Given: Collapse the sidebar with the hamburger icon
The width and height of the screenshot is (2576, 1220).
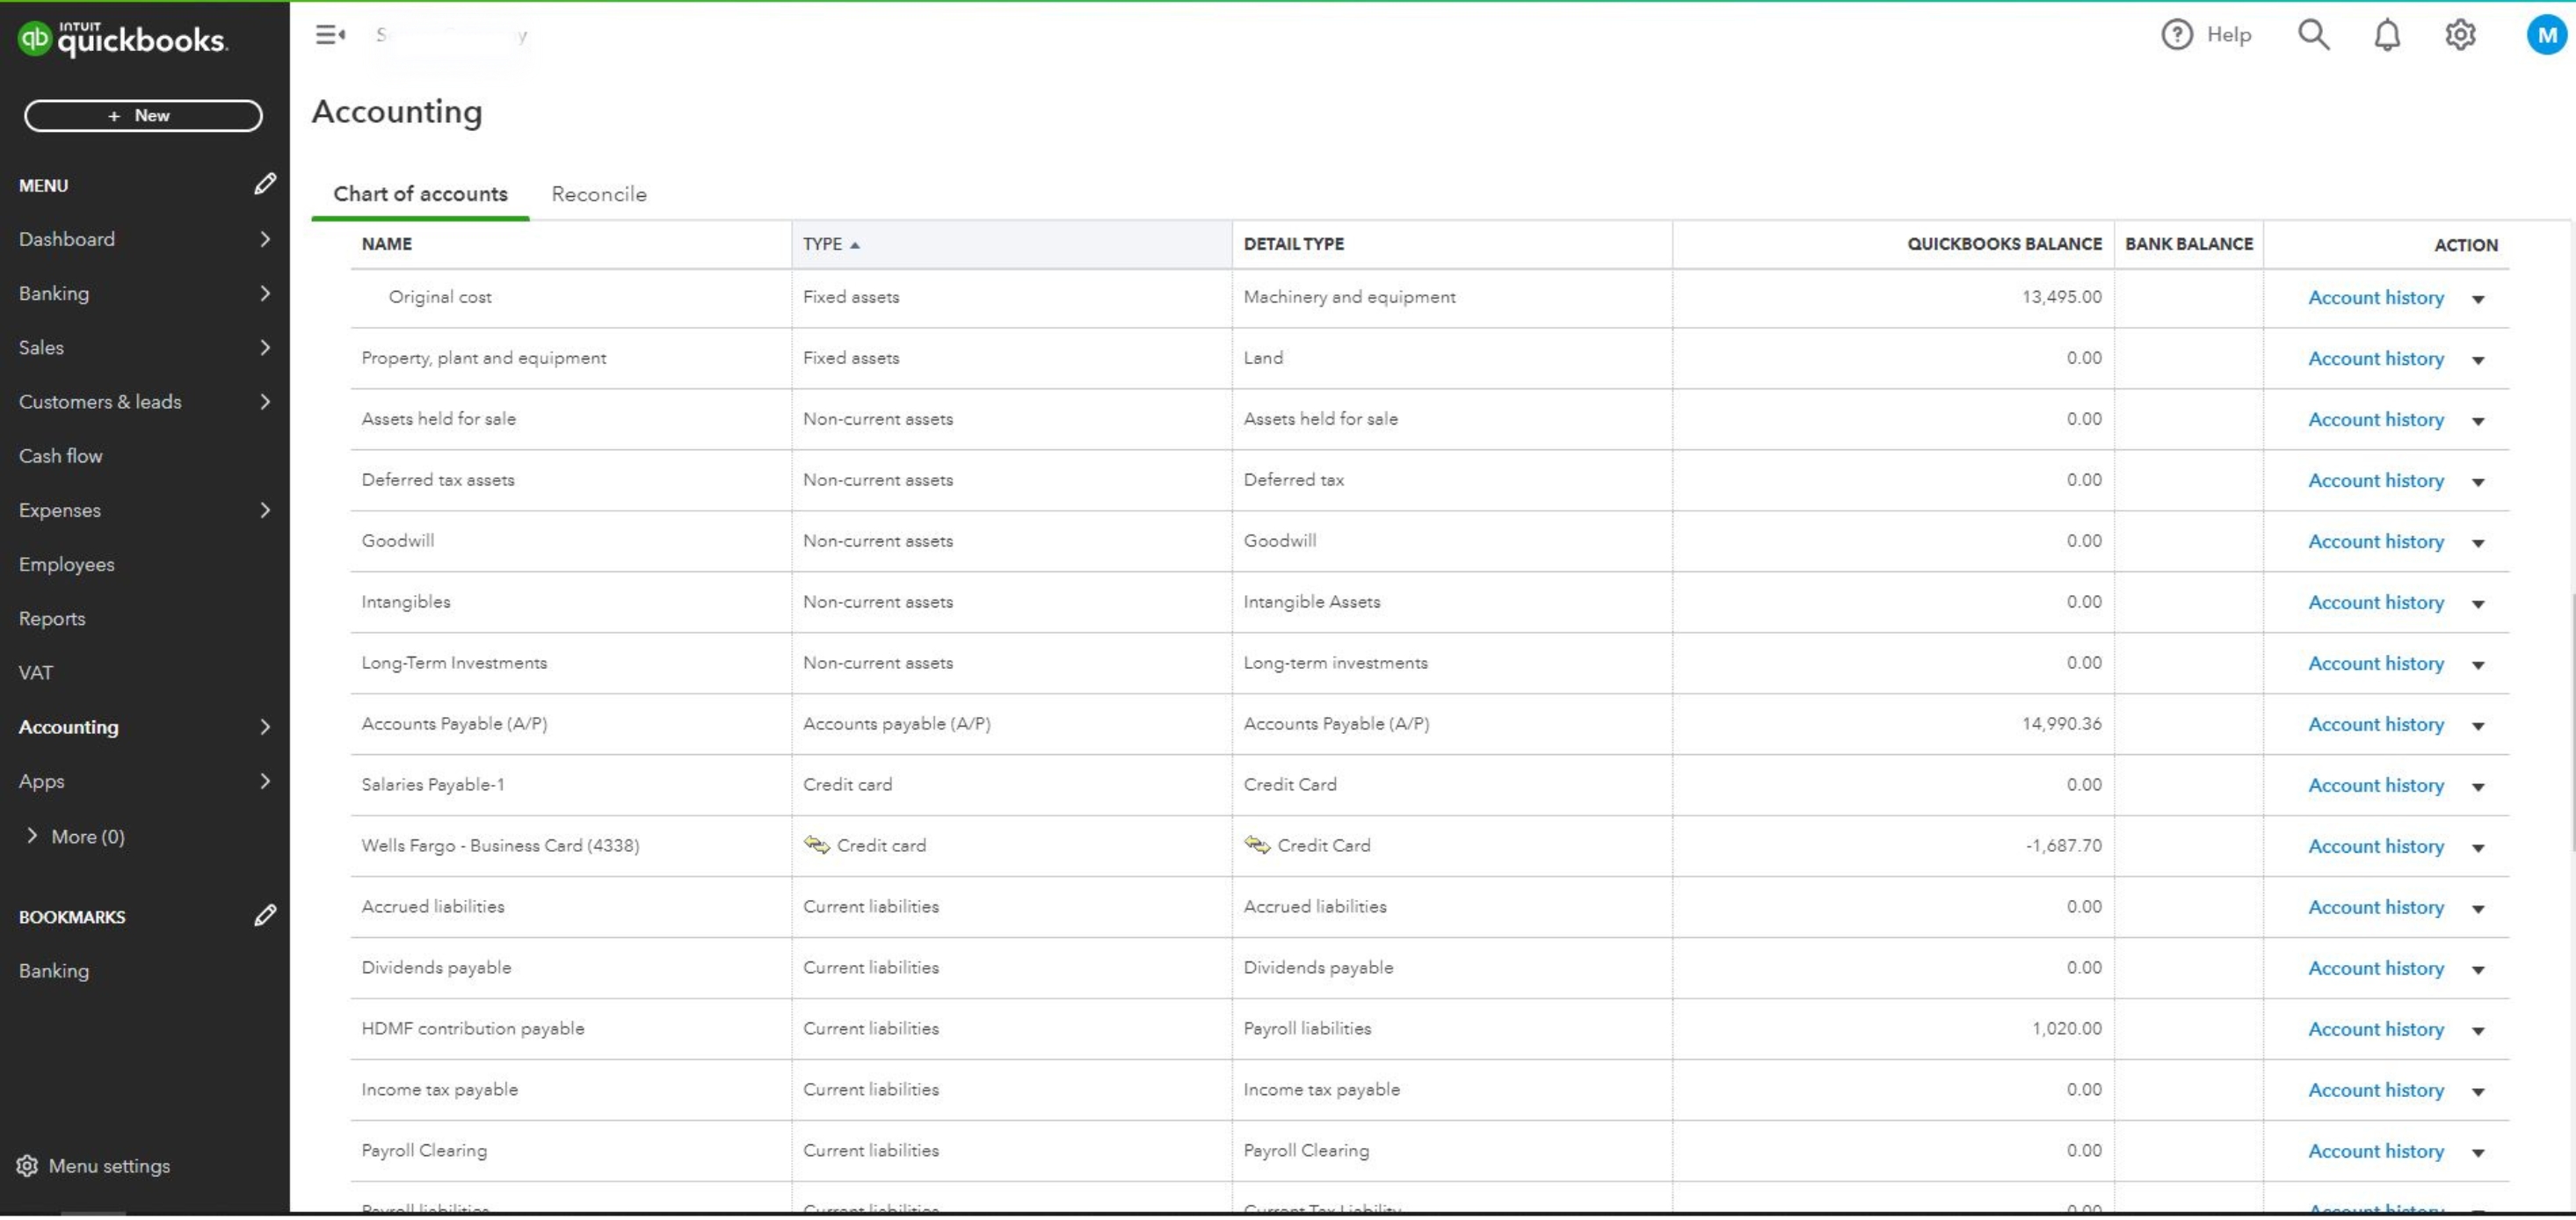Looking at the screenshot, I should pyautogui.click(x=330, y=35).
